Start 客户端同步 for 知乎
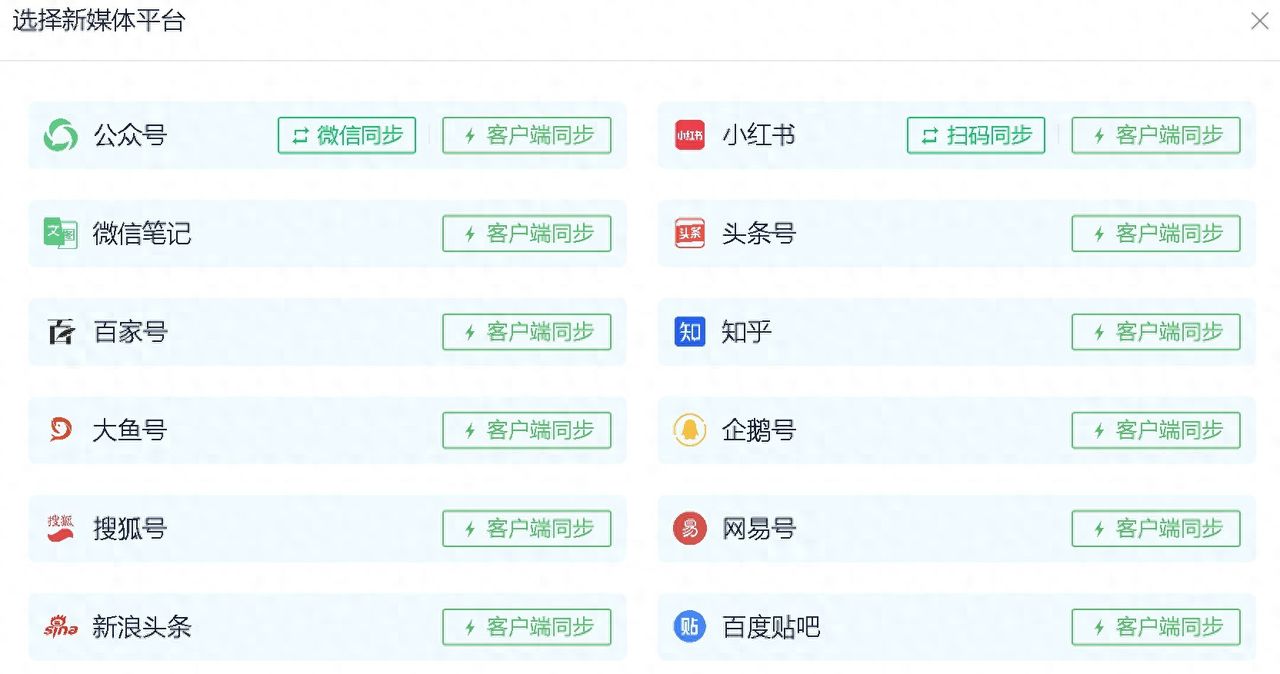The image size is (1280, 674). pos(1156,332)
